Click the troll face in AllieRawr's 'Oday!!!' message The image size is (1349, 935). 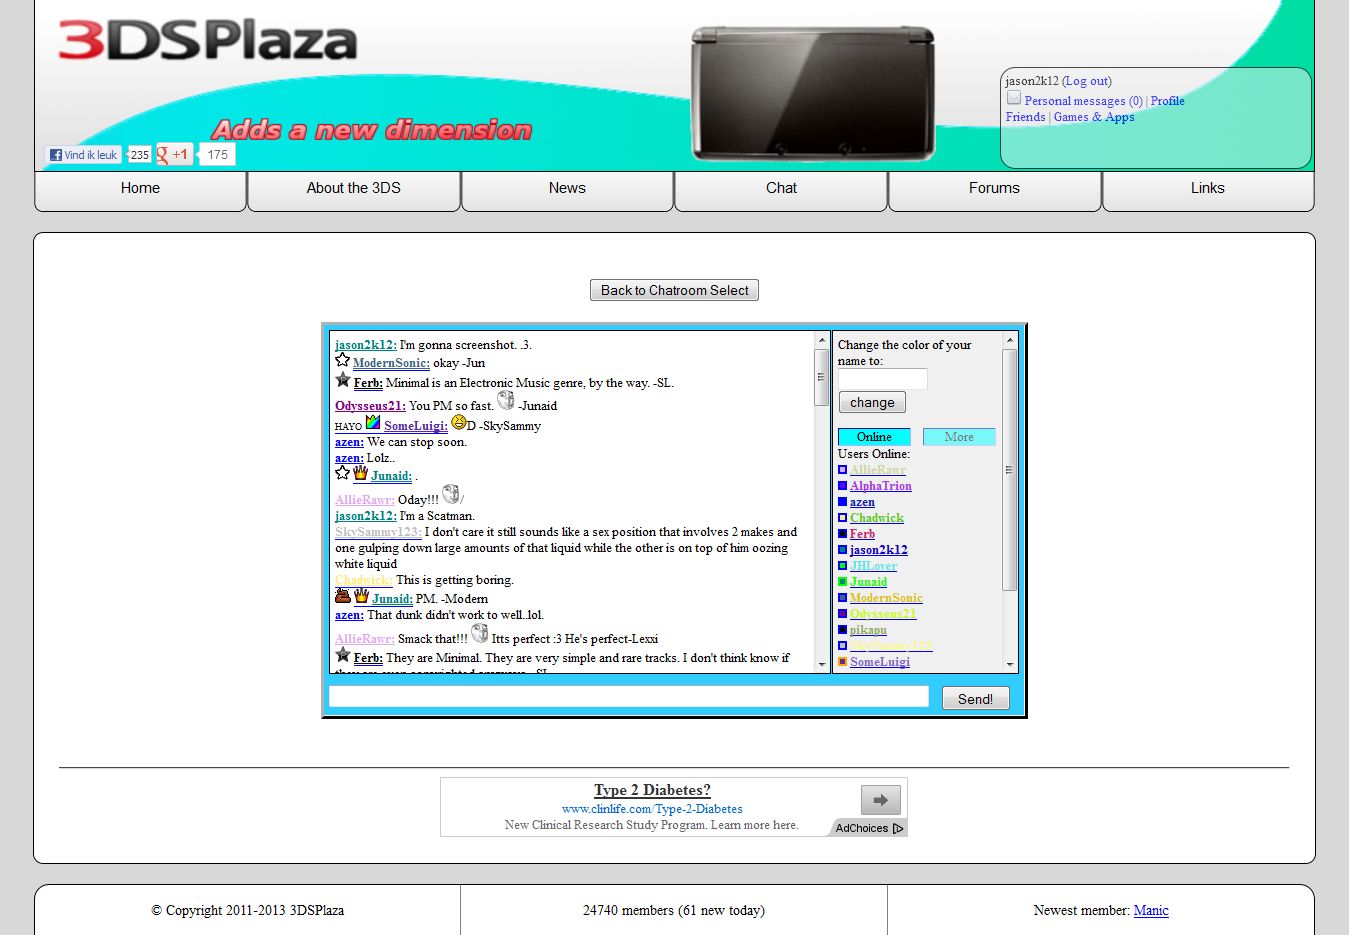(451, 494)
